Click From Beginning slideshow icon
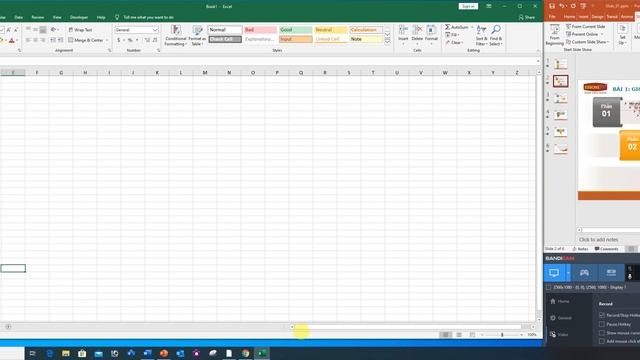This screenshot has width=640, height=360. pos(555,30)
